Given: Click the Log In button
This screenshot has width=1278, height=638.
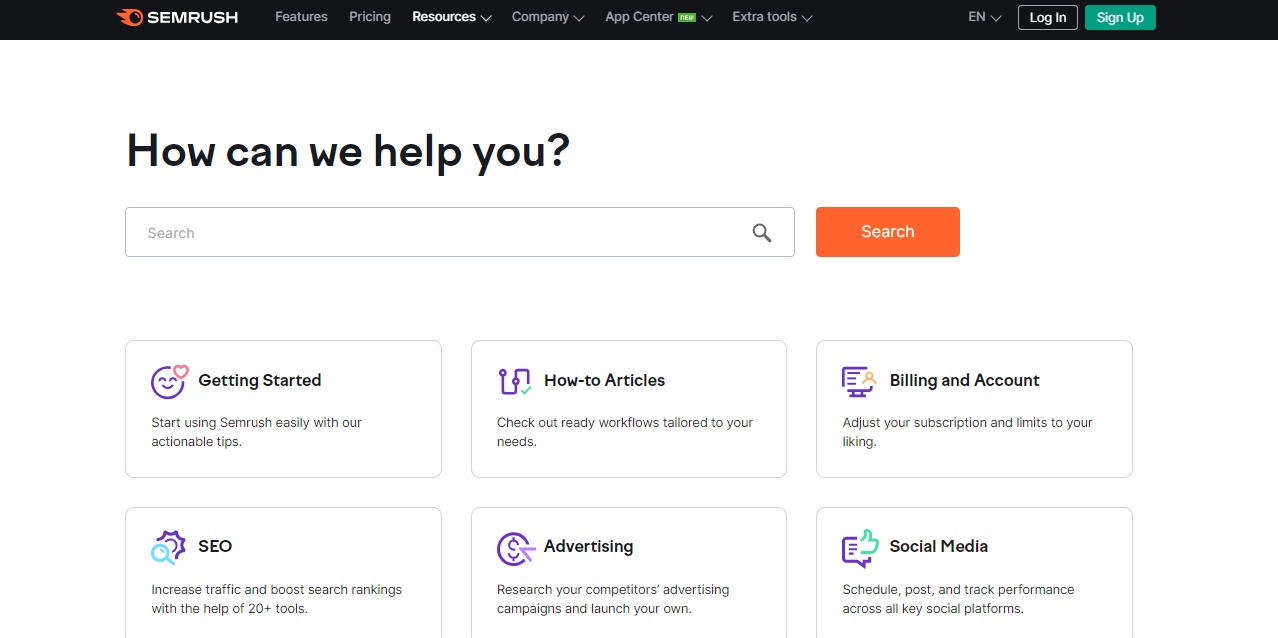Looking at the screenshot, I should [1046, 17].
